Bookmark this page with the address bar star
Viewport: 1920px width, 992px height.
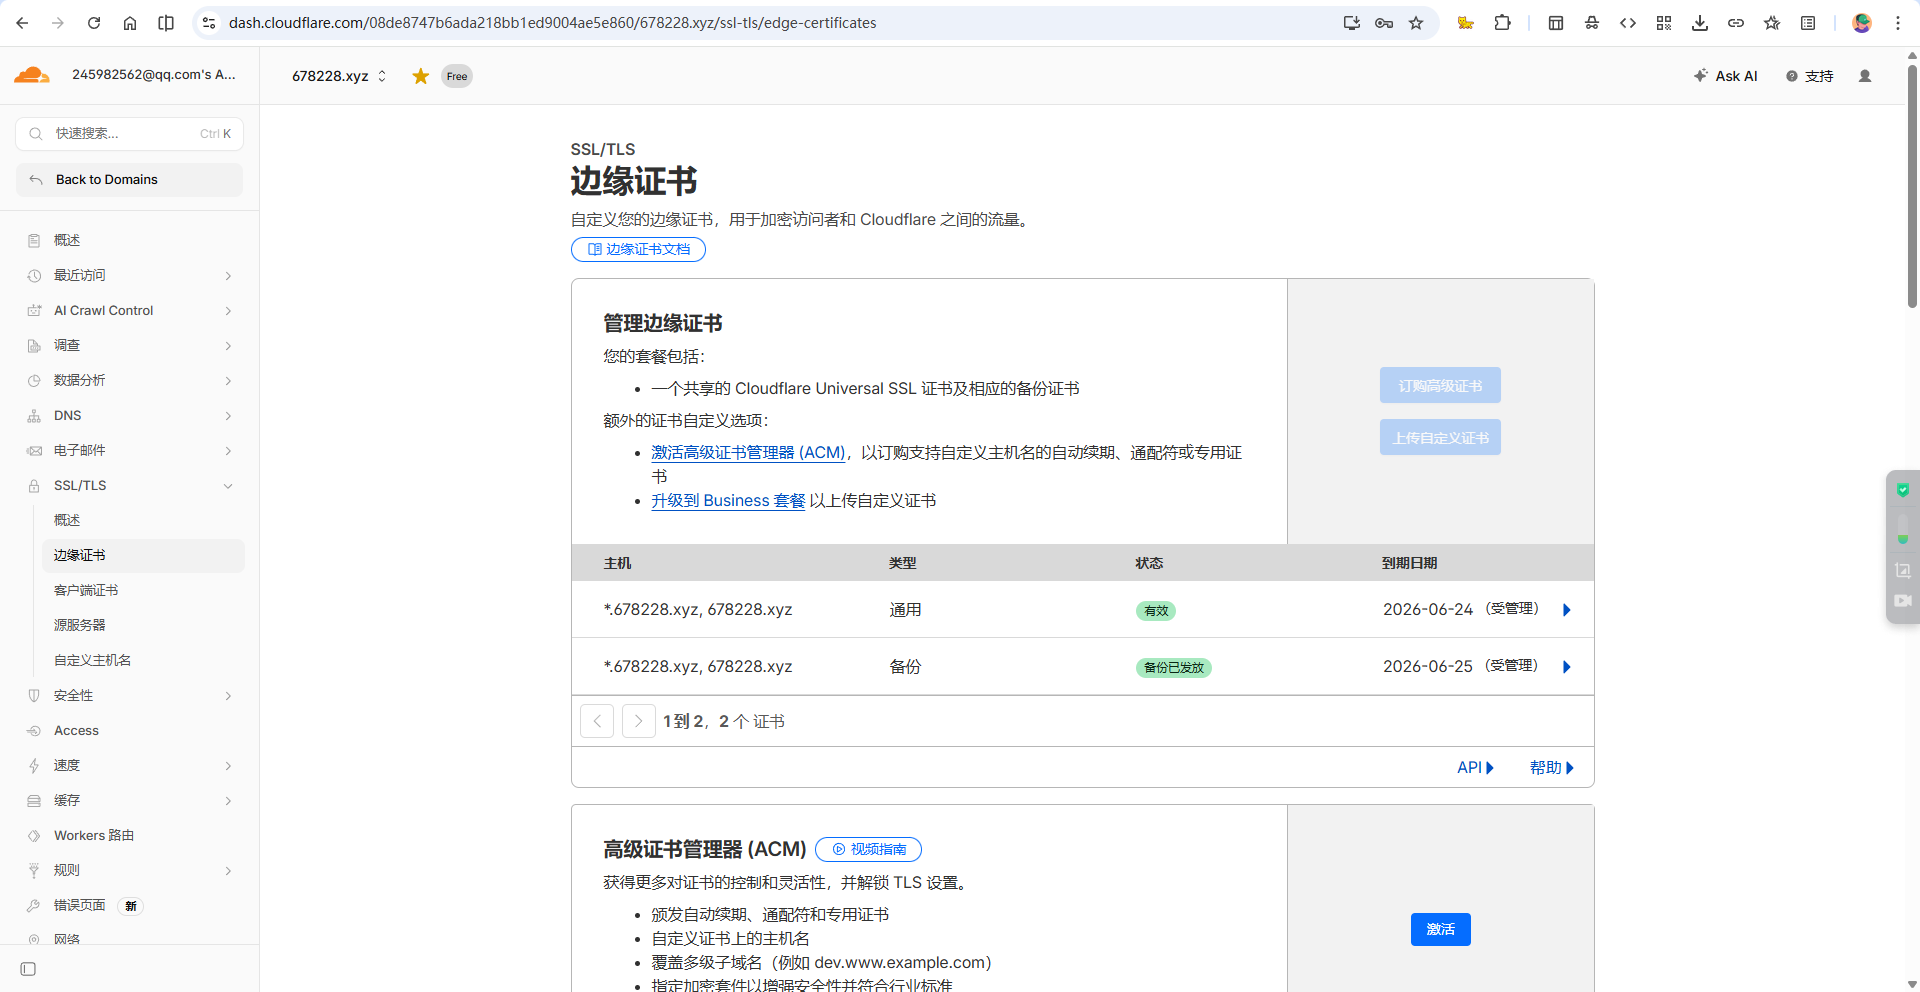click(1416, 23)
